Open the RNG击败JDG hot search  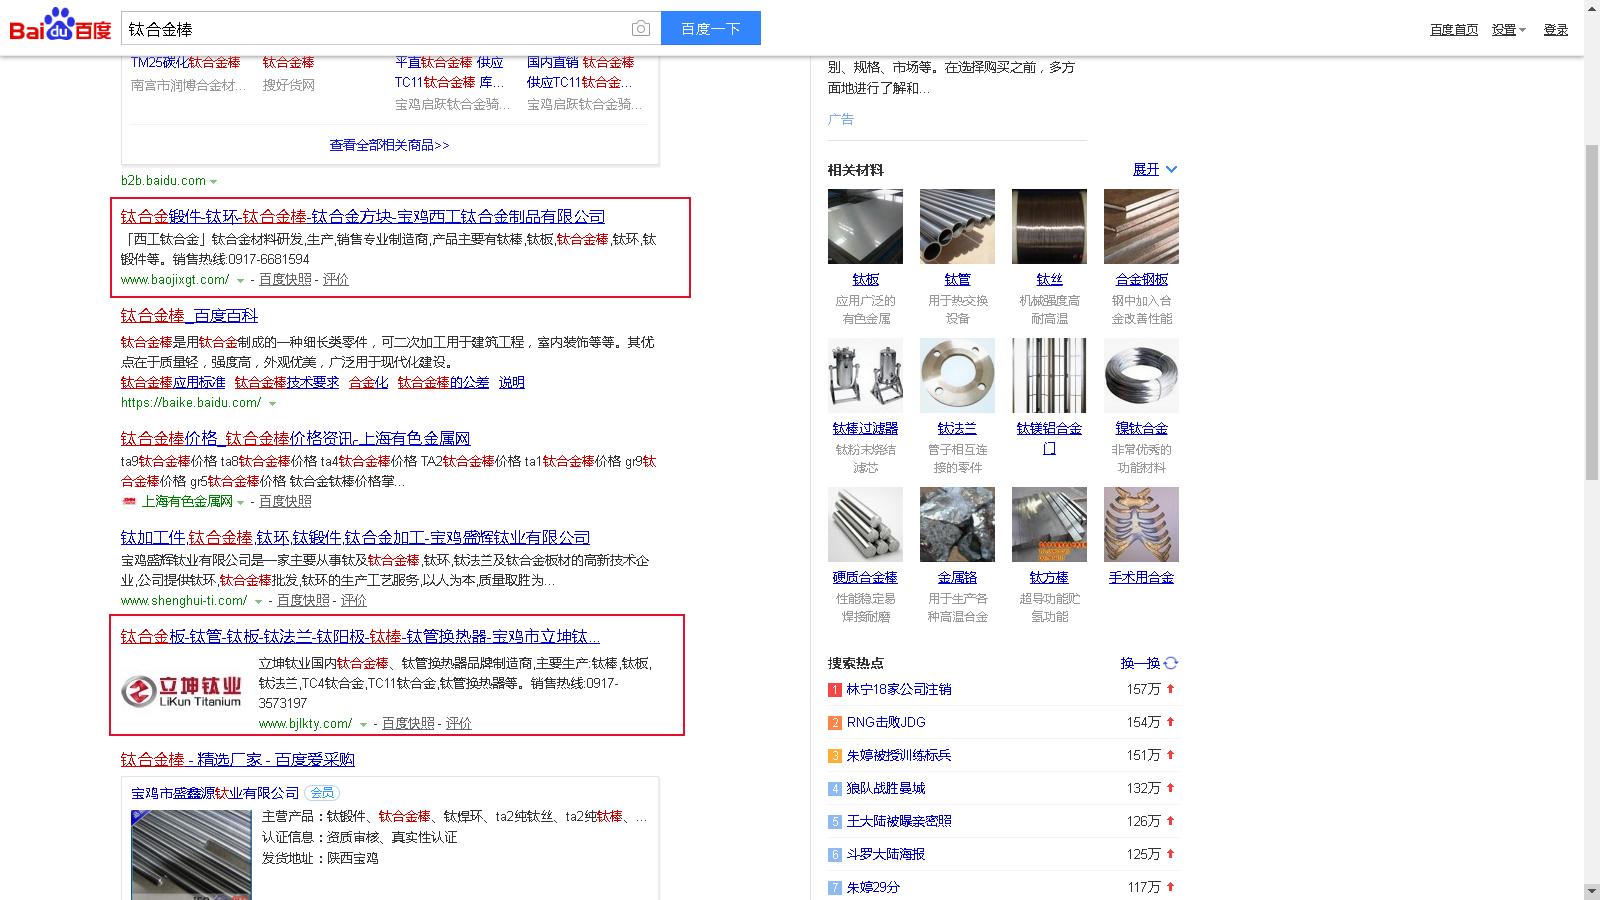[x=886, y=722]
